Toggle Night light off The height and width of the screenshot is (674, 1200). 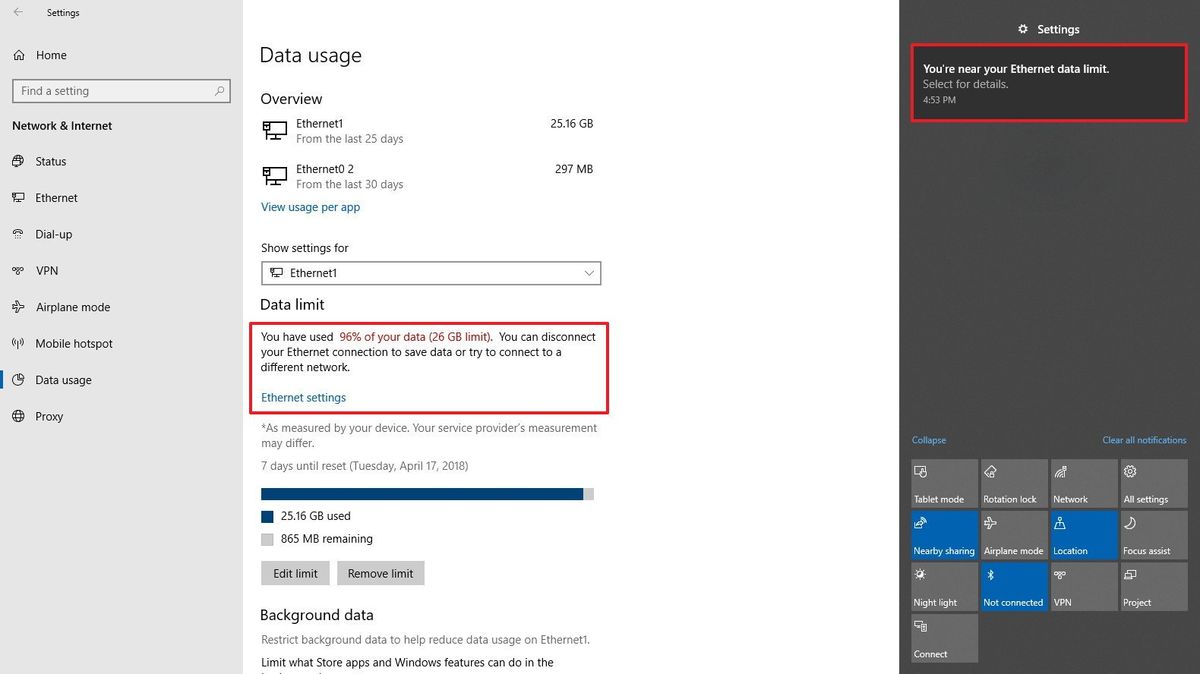[x=943, y=586]
